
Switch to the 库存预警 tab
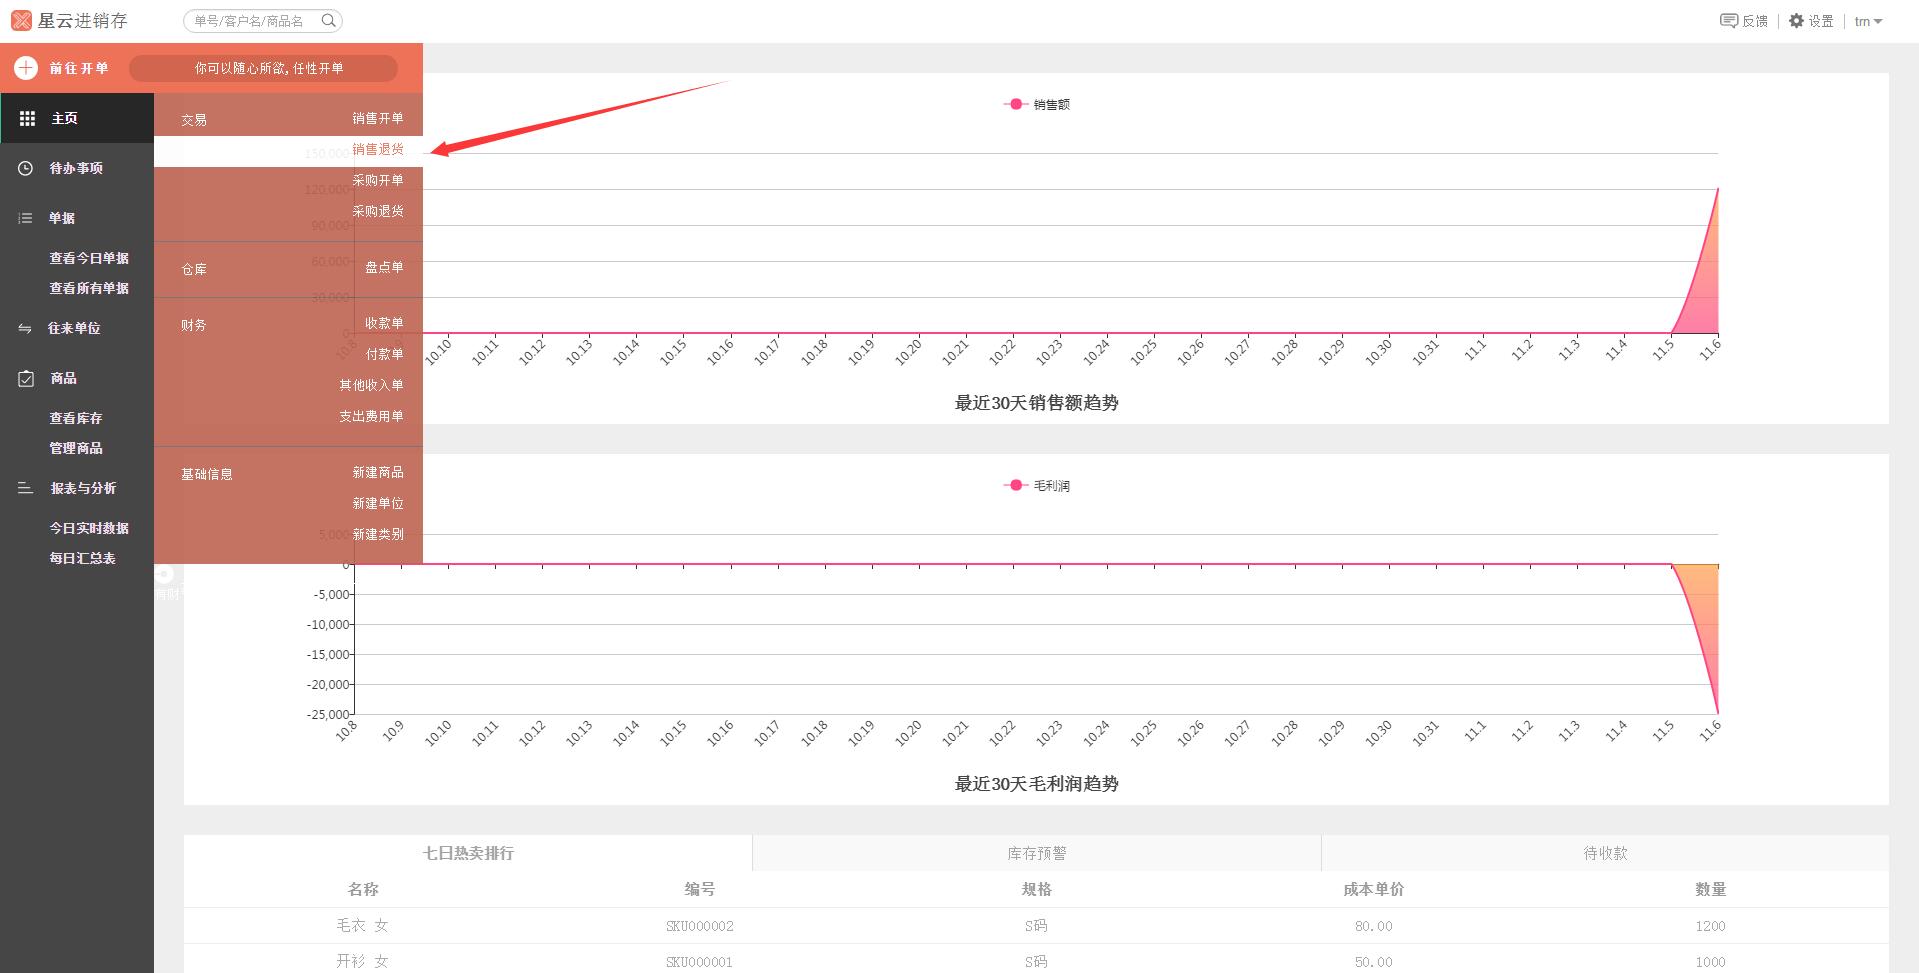[1036, 853]
